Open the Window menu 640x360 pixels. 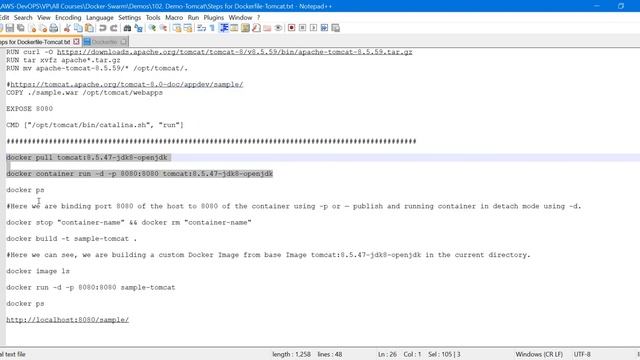pyautogui.click(x=240, y=18)
